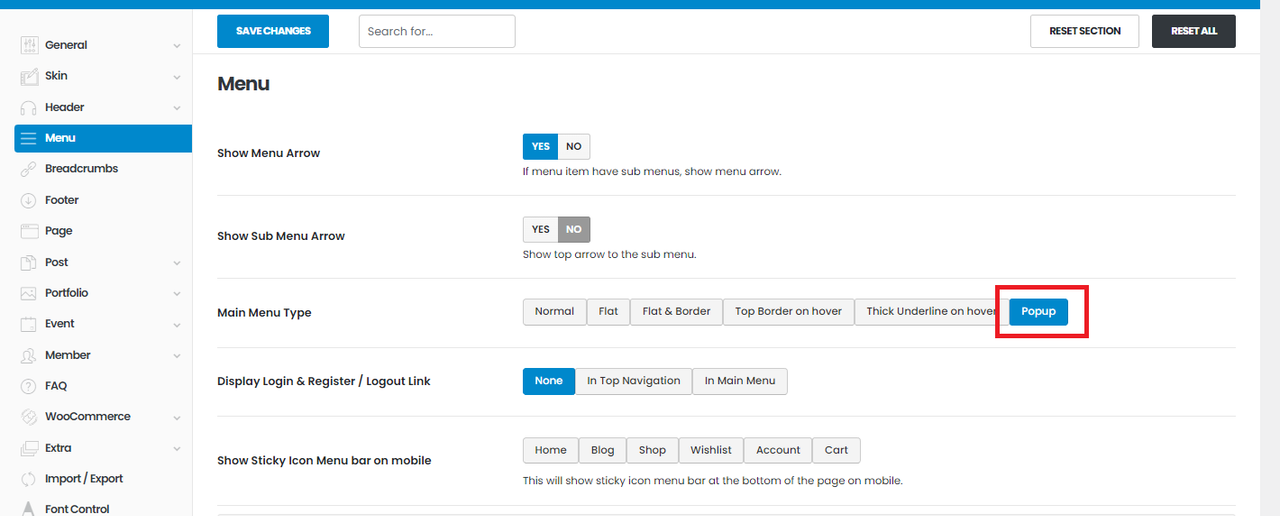Open the Footer settings section
This screenshot has height=516, width=1280.
[x=103, y=200]
